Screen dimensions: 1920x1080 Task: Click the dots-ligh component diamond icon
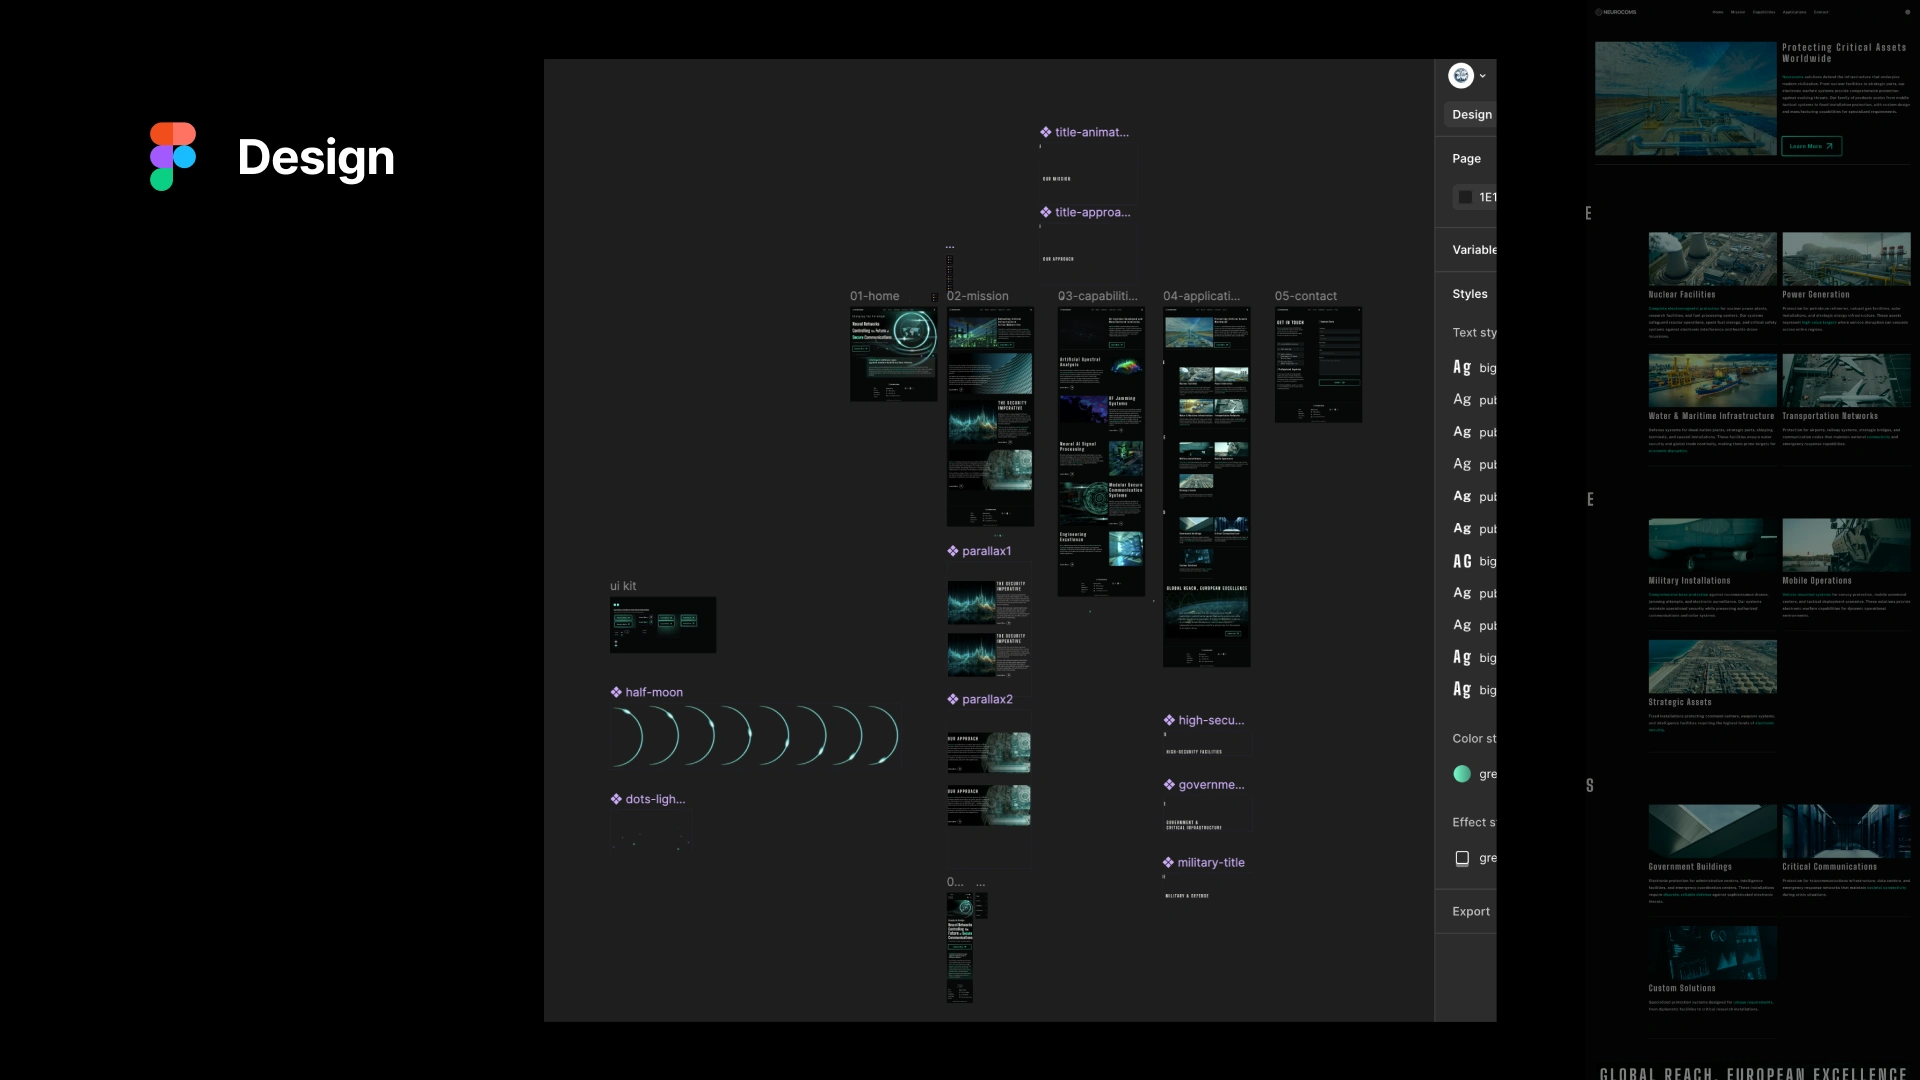click(x=616, y=799)
